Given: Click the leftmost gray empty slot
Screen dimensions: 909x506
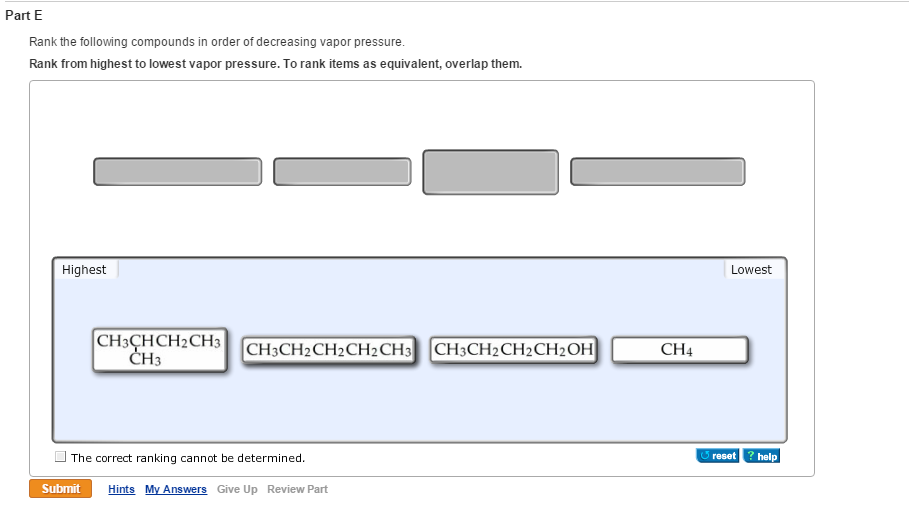Looking at the screenshot, I should pos(177,172).
